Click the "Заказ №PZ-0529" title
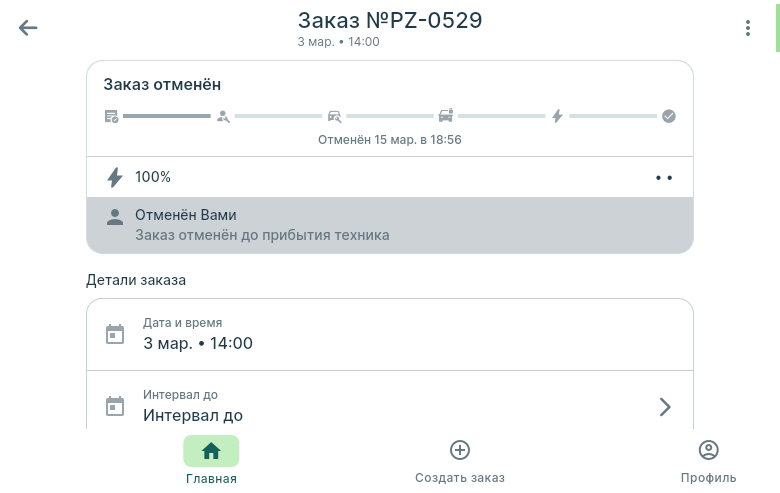The height and width of the screenshot is (493, 780). 390,20
